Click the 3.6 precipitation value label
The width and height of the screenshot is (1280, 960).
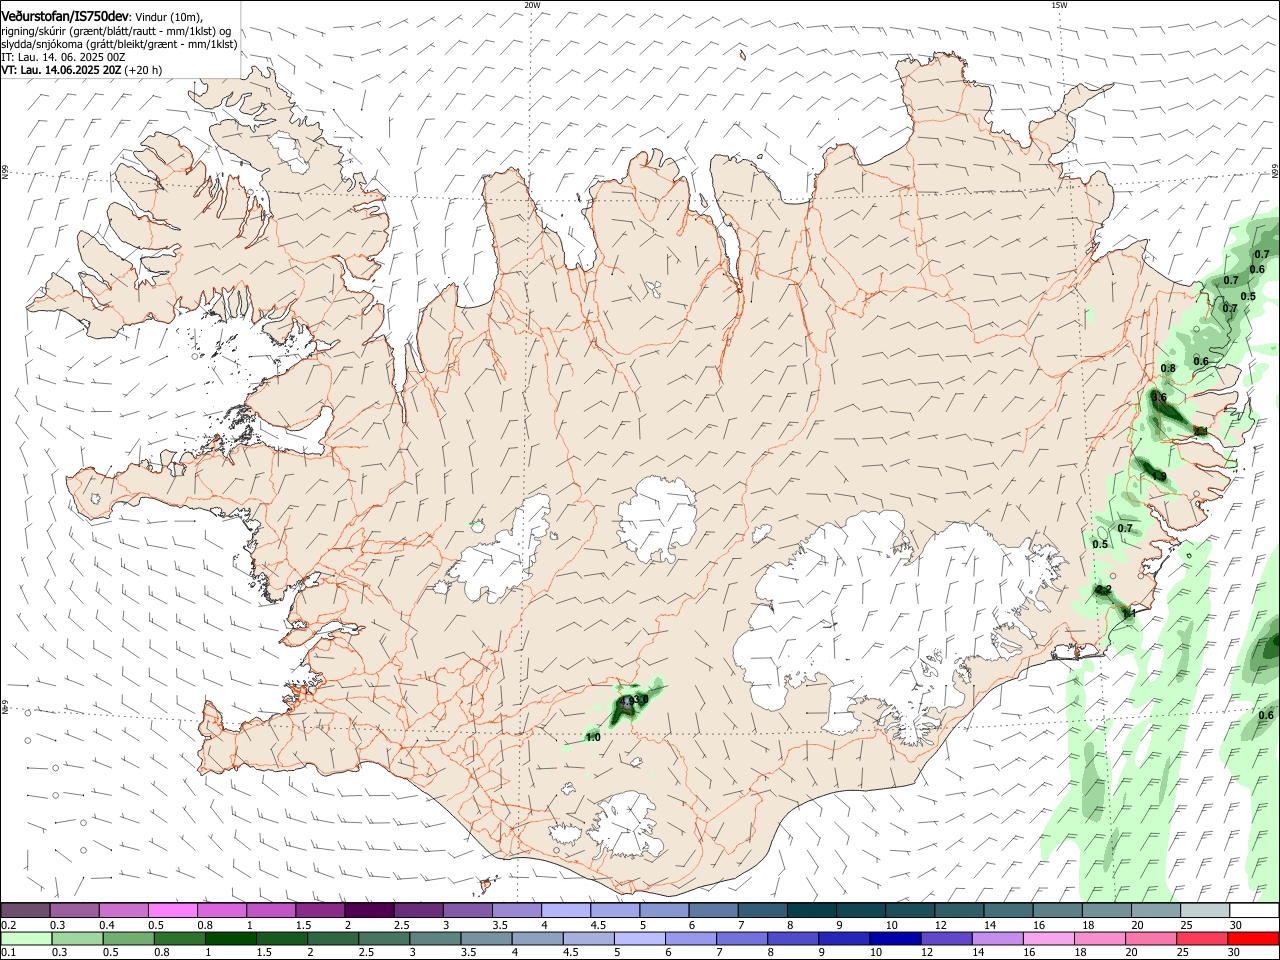tap(1159, 397)
